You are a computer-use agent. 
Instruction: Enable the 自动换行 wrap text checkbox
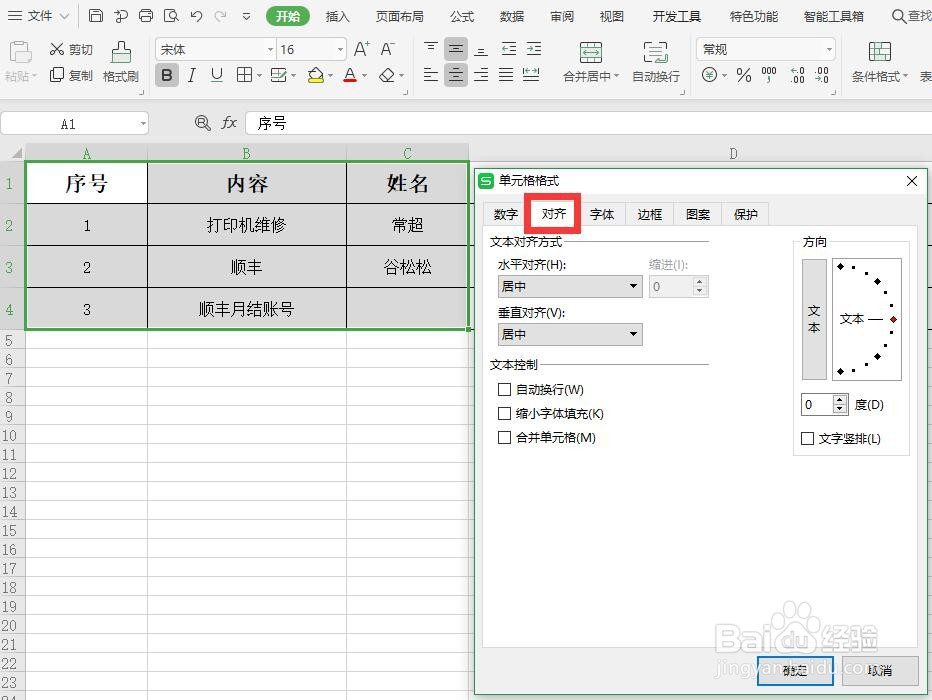(x=505, y=389)
